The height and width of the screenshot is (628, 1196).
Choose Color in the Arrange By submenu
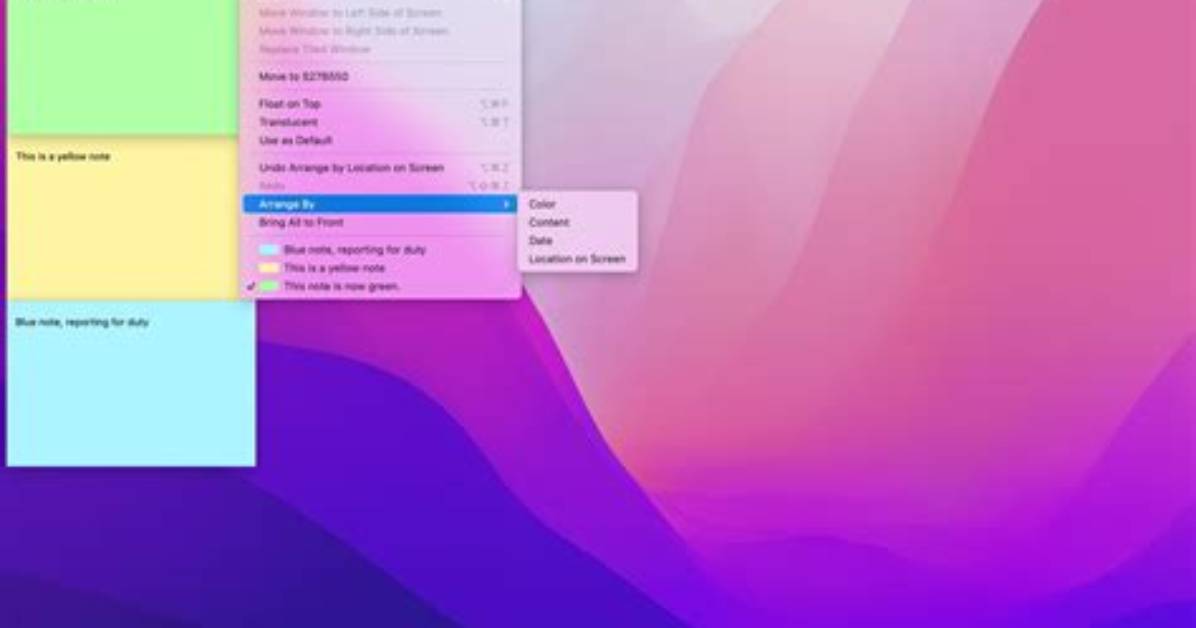click(577, 204)
